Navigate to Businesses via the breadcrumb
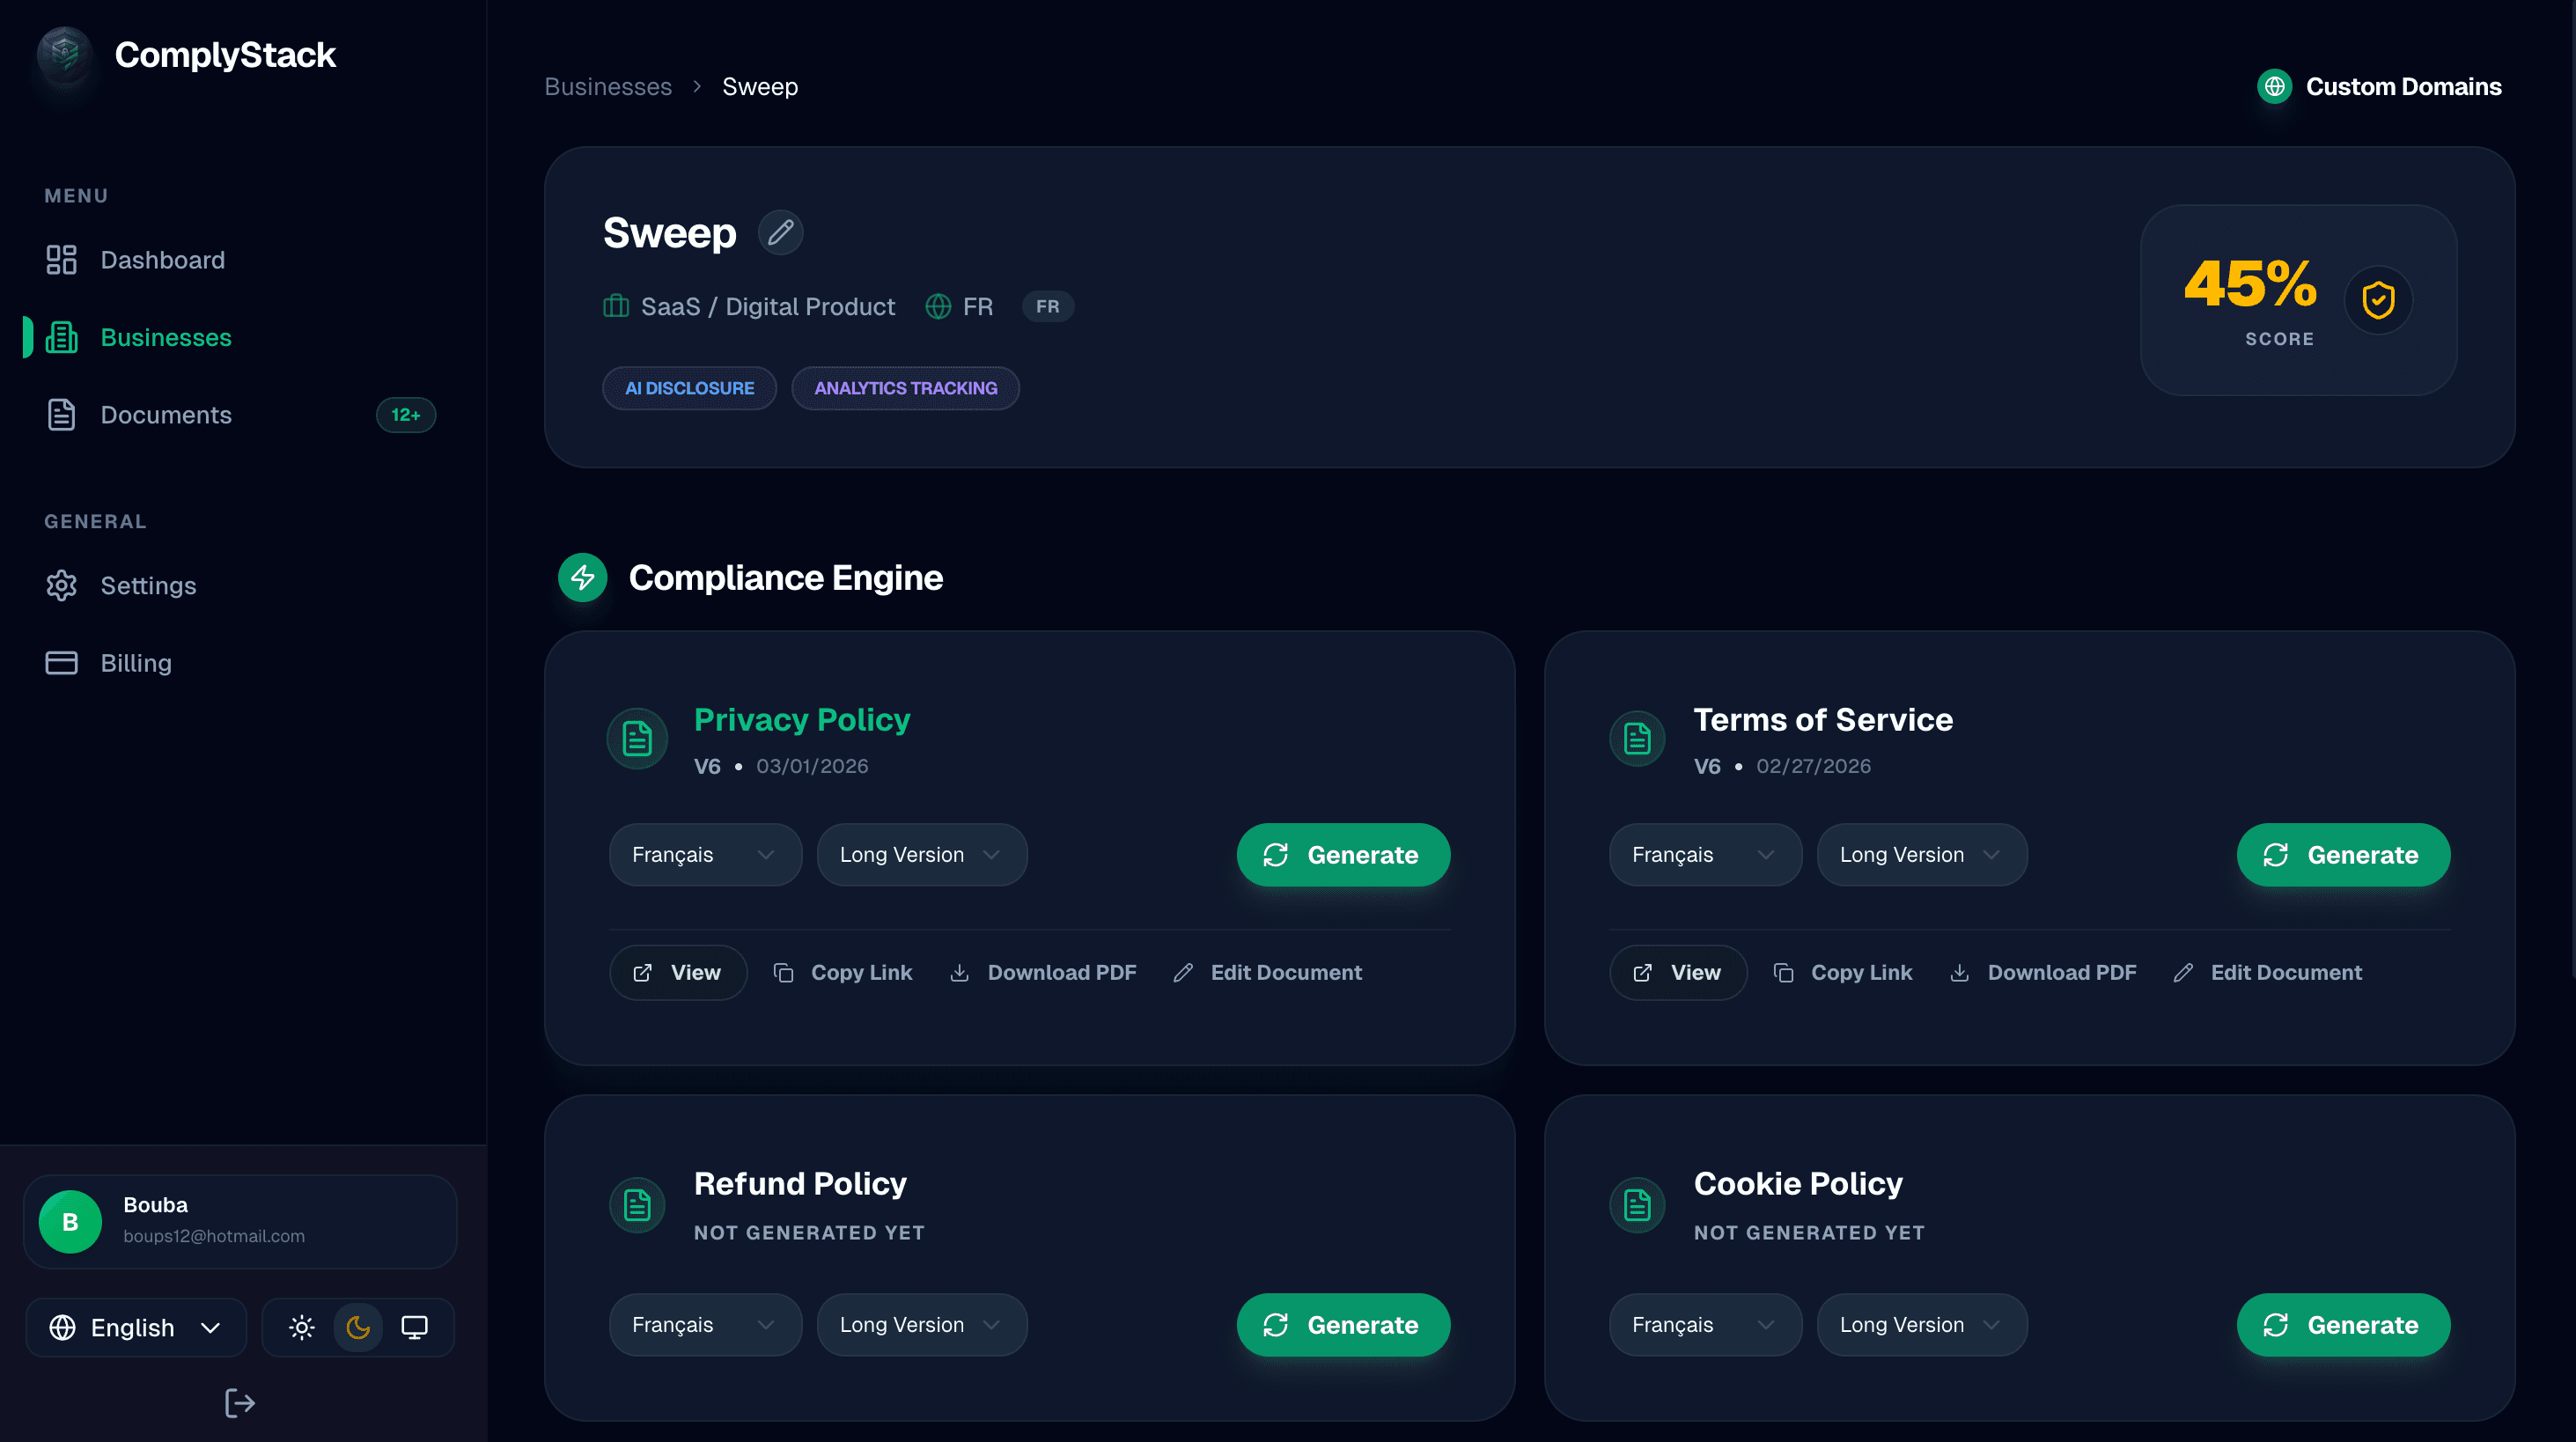2576x1442 pixels. point(607,86)
